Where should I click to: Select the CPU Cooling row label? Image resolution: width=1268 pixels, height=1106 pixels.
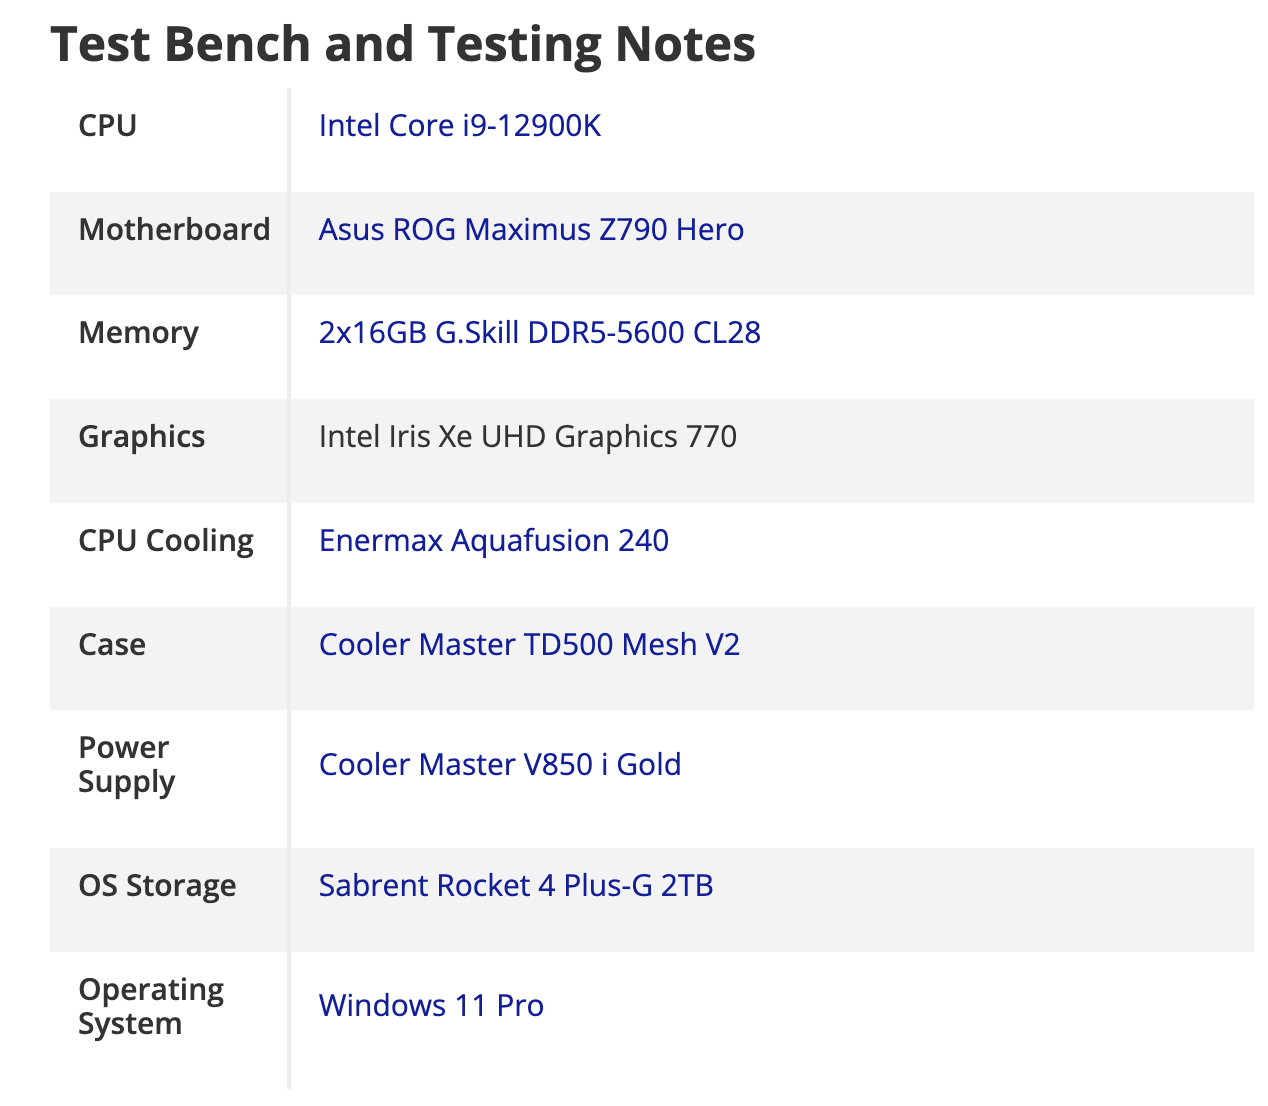(166, 541)
